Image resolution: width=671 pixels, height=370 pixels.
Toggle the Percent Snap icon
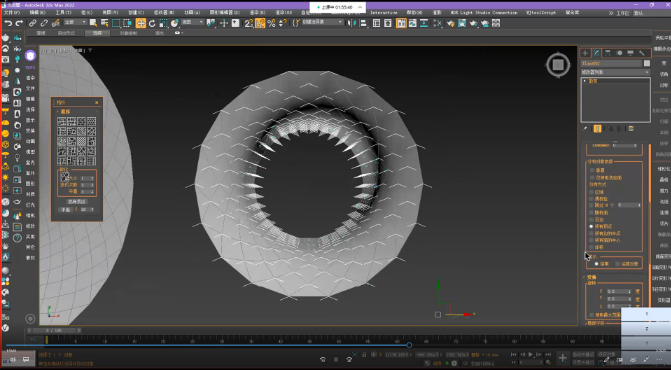coord(271,23)
